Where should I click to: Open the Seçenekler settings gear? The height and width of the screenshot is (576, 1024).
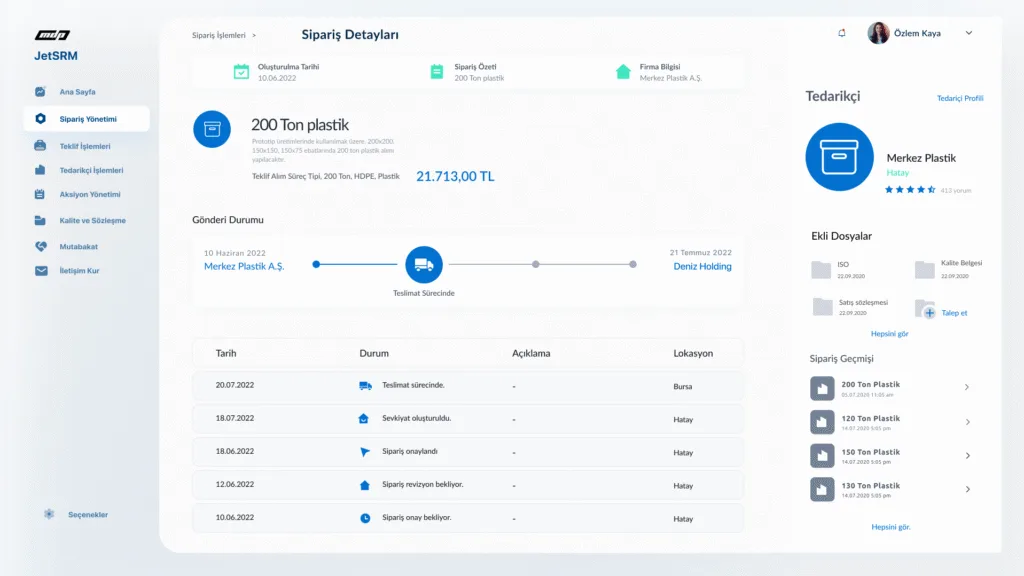(49, 514)
